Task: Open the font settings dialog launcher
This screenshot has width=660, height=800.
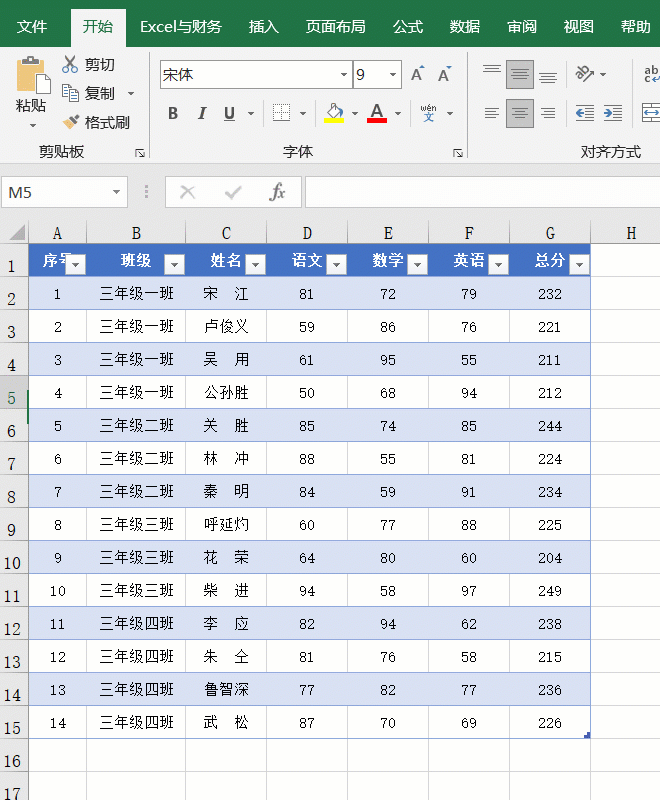Action: (x=458, y=153)
